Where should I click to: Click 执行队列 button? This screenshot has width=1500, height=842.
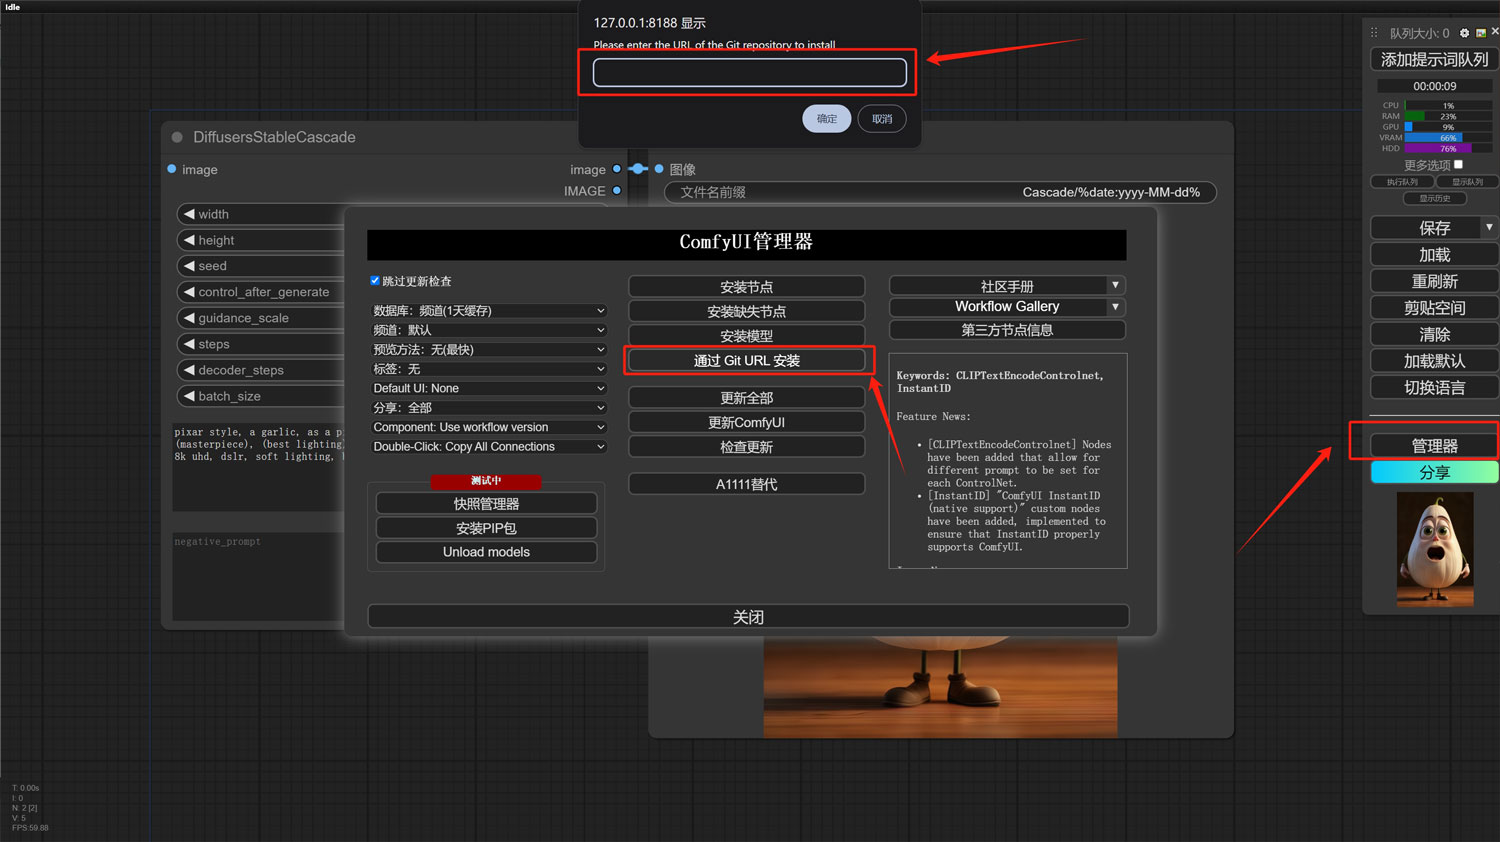click(x=1402, y=182)
